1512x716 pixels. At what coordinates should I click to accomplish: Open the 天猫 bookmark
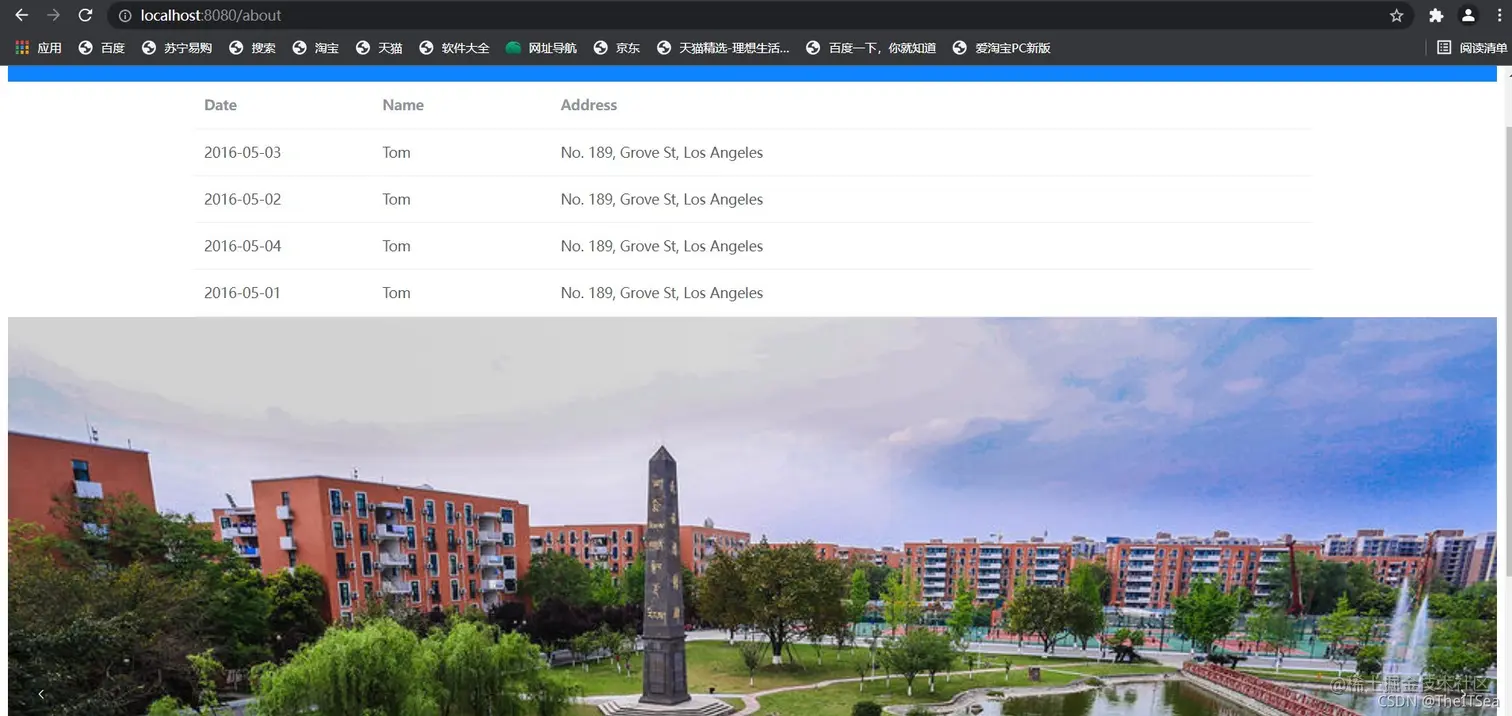click(x=379, y=48)
